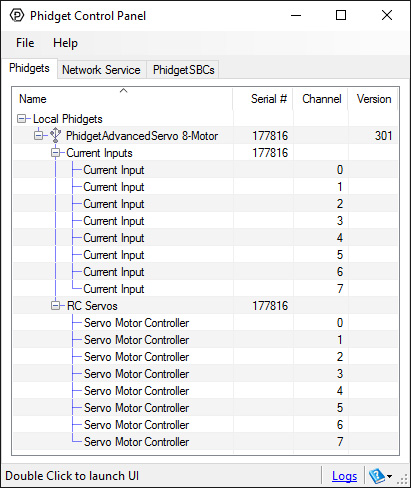Click the USB icon beside PhidgetAdvancedServo 8-Motor
The width and height of the screenshot is (411, 488).
[55, 135]
